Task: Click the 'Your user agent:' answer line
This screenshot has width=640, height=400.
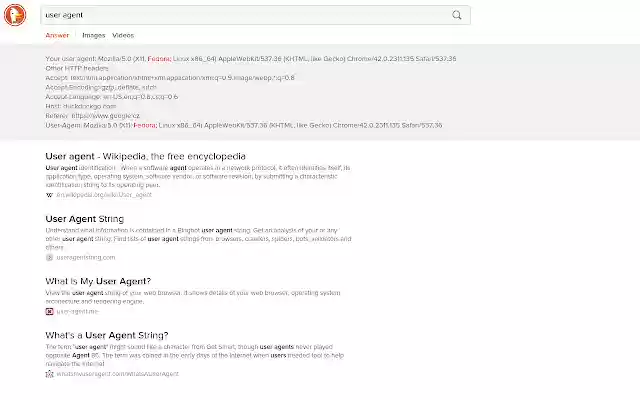Action: 251,59
